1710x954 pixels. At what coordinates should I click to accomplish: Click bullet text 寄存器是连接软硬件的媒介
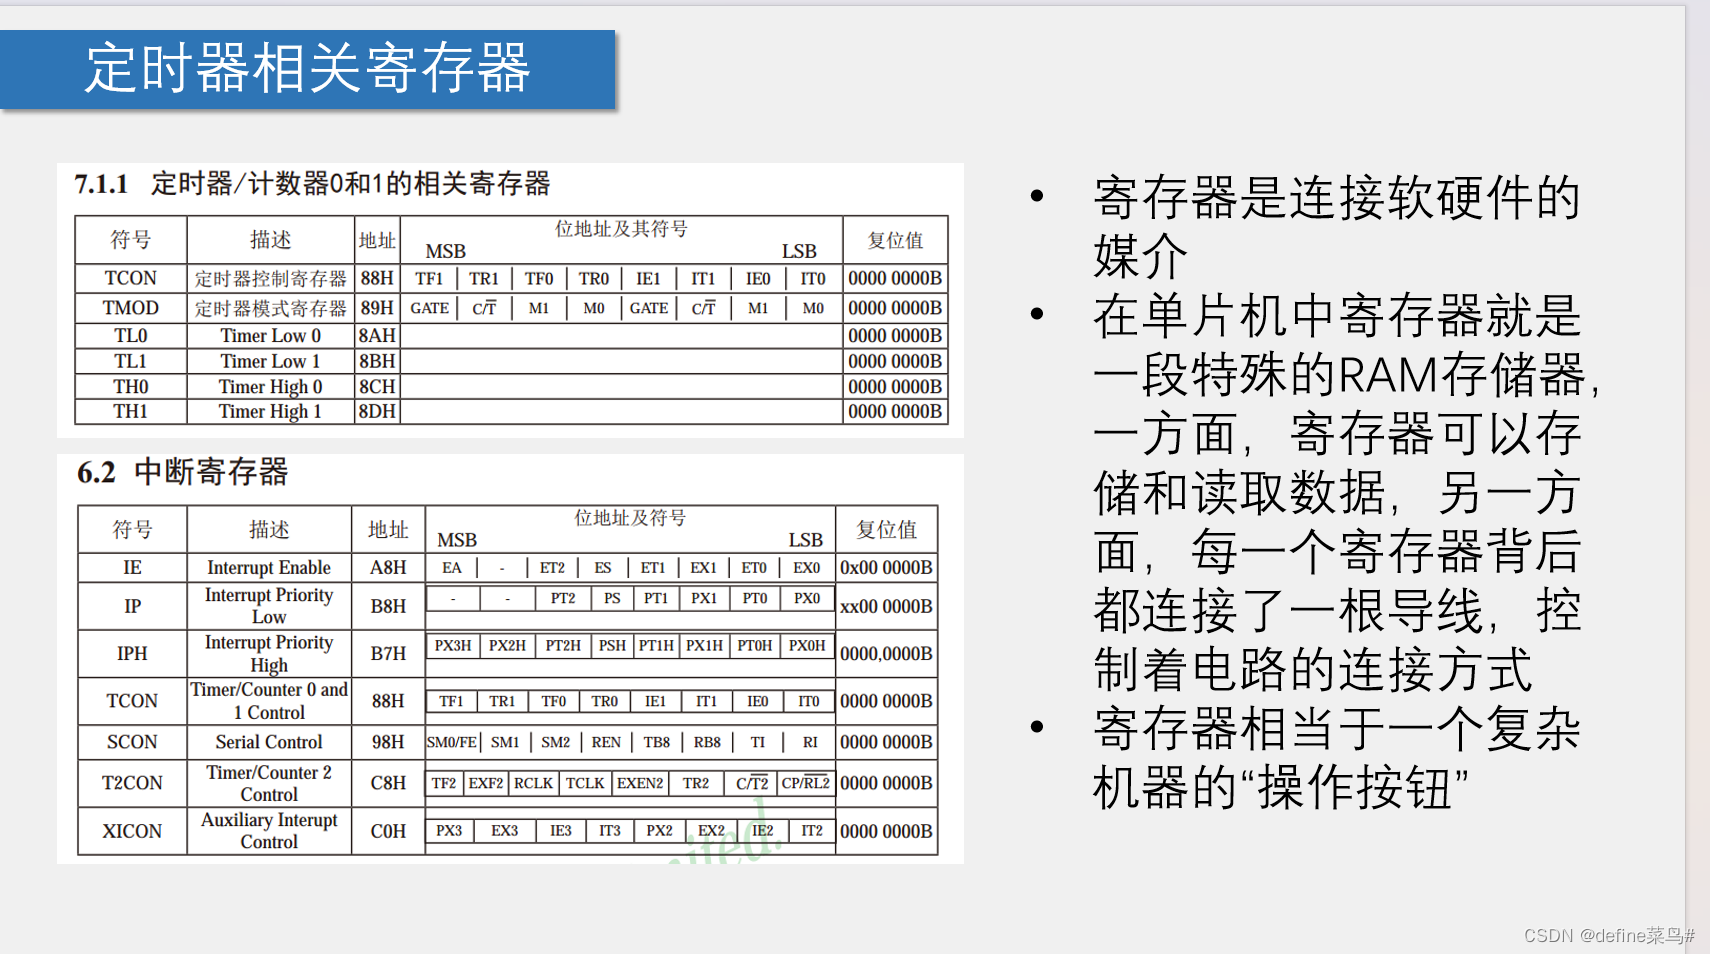point(1337,227)
